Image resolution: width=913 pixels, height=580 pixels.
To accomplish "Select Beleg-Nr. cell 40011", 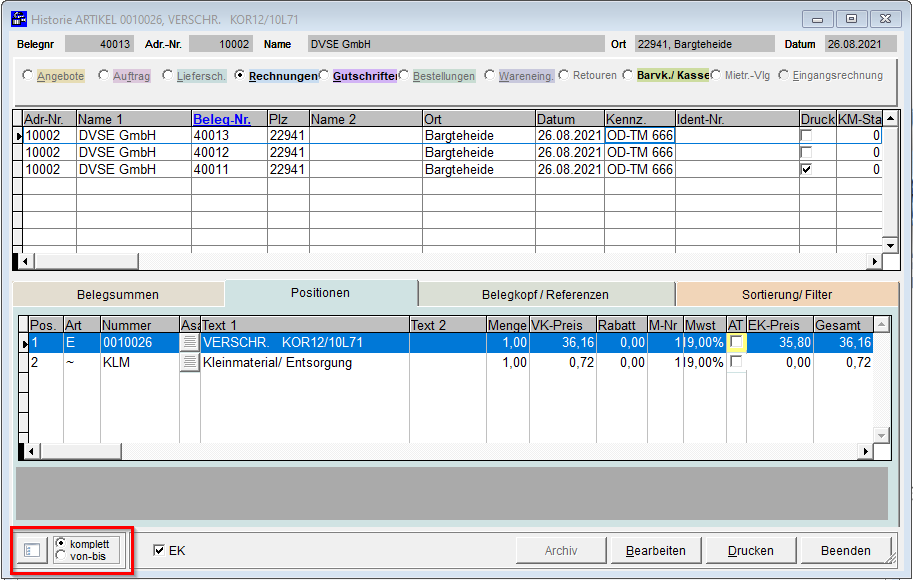I will (x=229, y=169).
